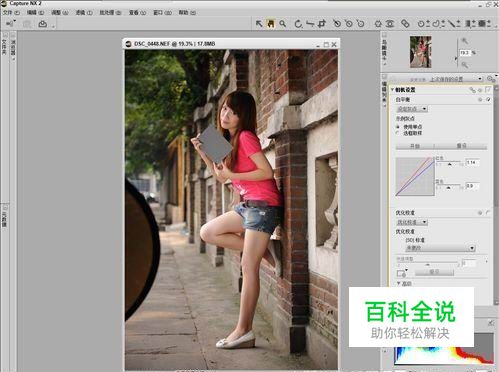Click the Rotate tool icon
Viewport: 499px width, 372px height.
pyautogui.click(x=298, y=24)
